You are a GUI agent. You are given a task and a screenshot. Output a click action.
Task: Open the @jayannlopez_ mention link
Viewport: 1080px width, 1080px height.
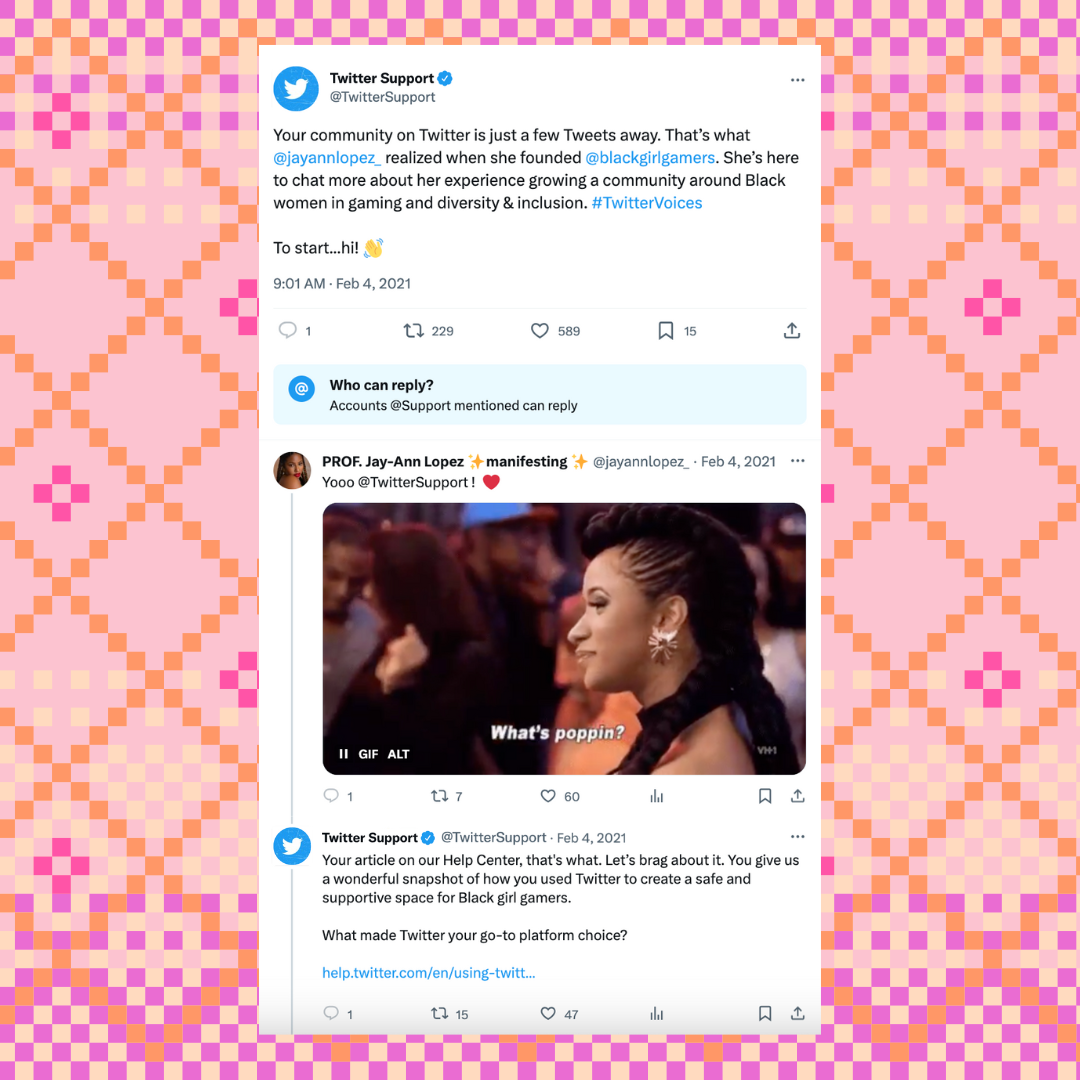click(x=327, y=158)
